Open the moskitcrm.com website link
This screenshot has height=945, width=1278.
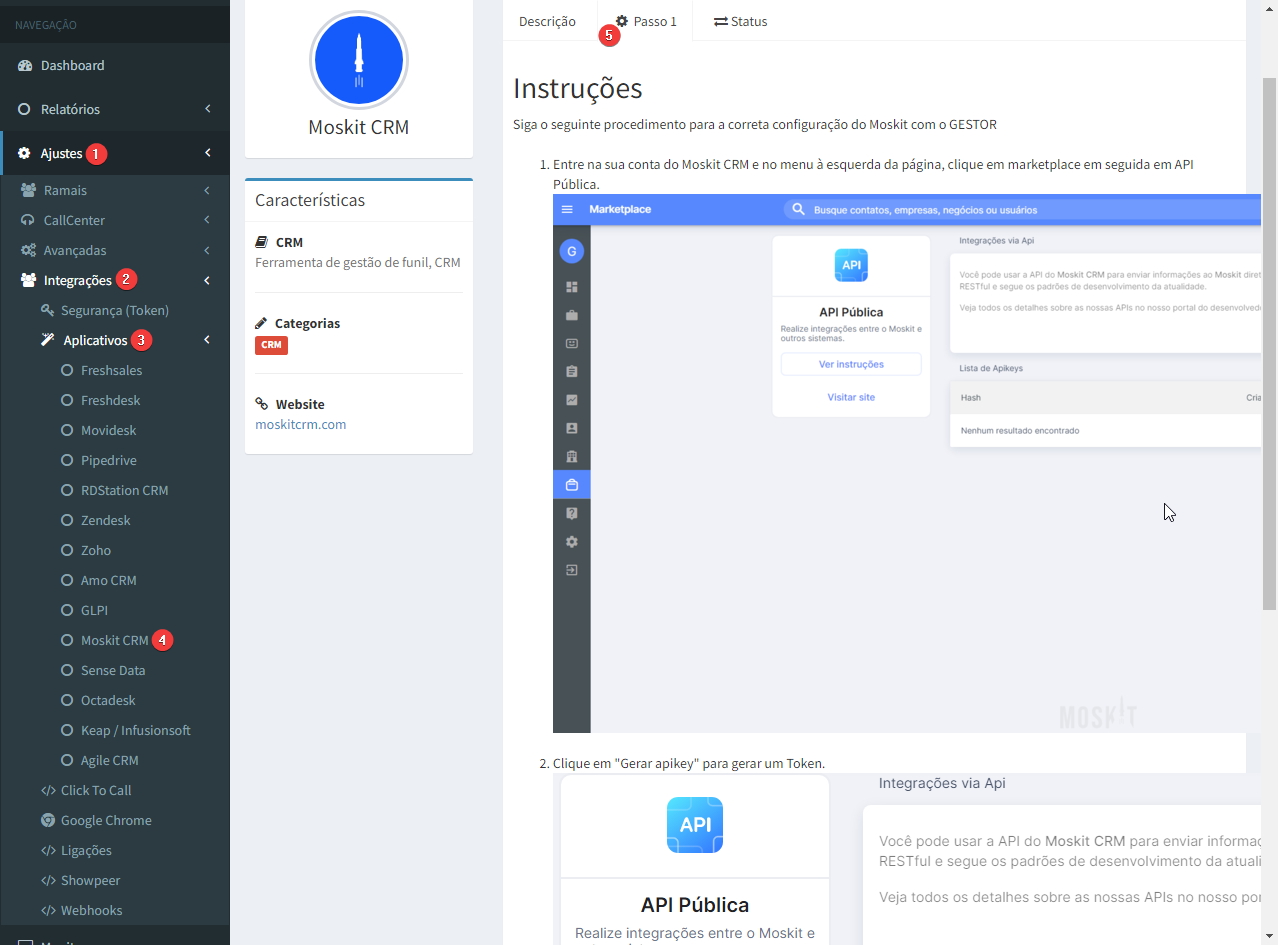tap(300, 424)
